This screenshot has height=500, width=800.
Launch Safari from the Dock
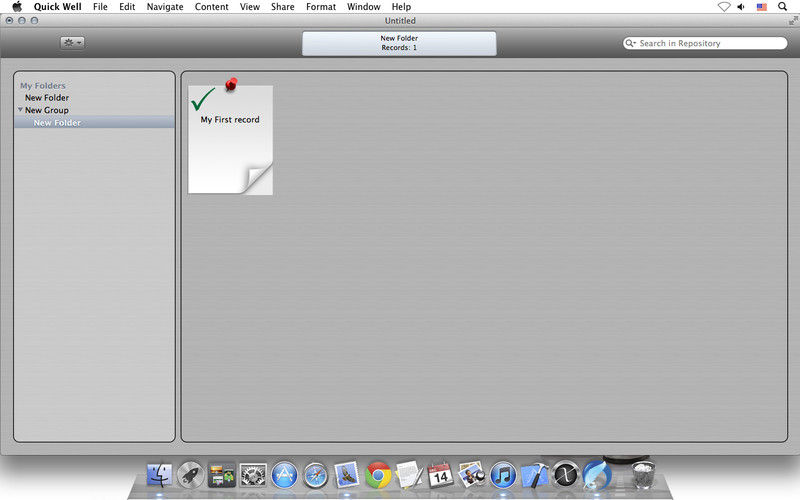[x=316, y=476]
